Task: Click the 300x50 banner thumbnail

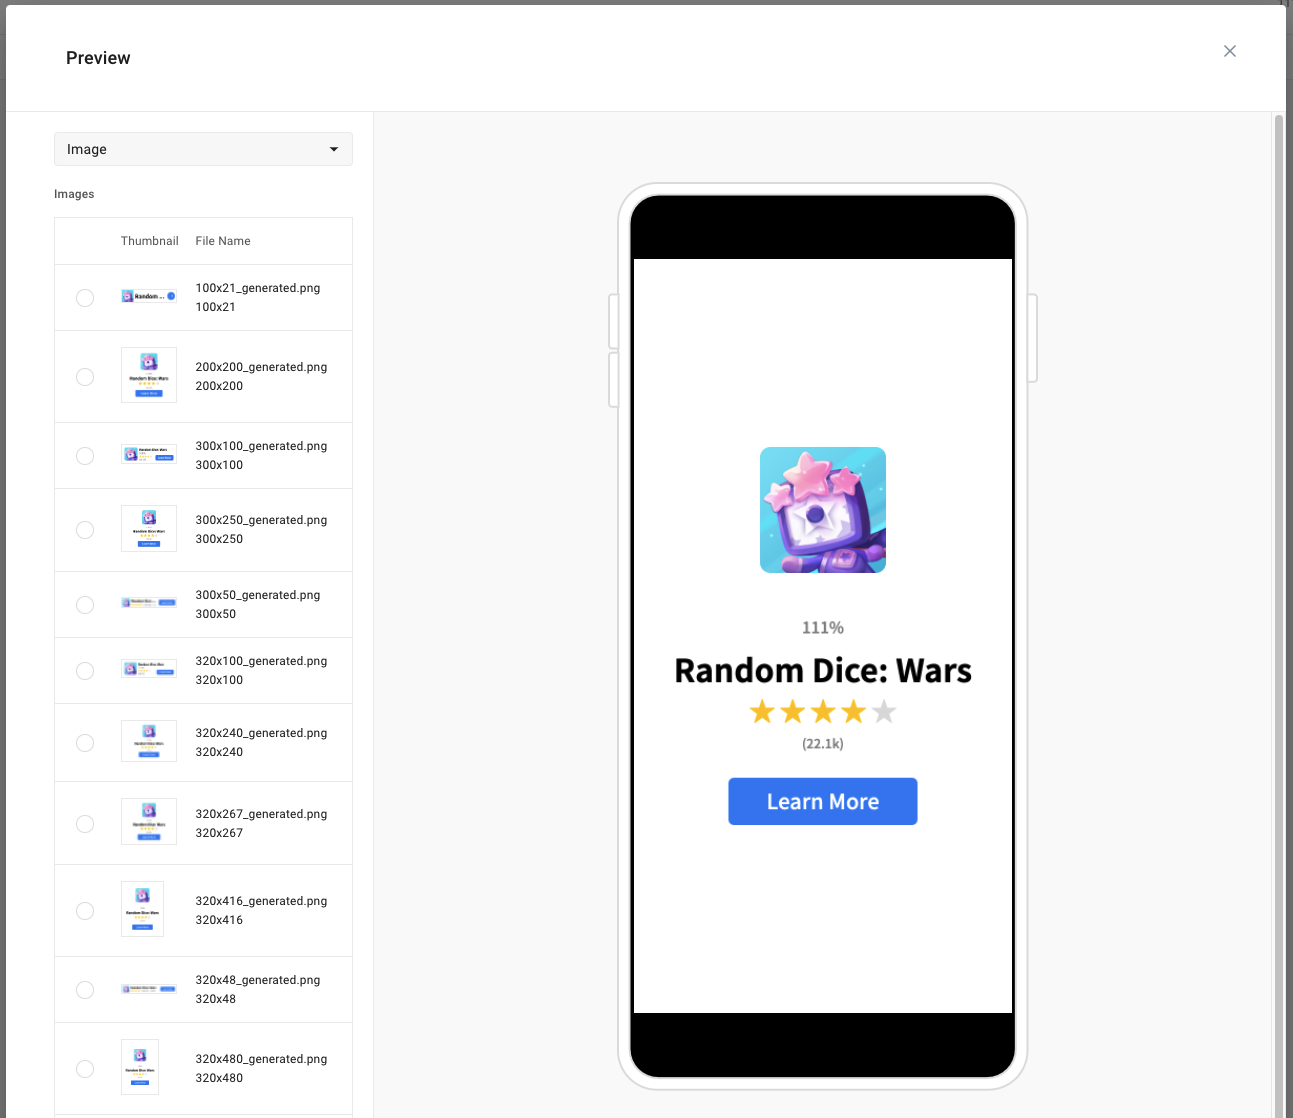Action: tap(149, 603)
